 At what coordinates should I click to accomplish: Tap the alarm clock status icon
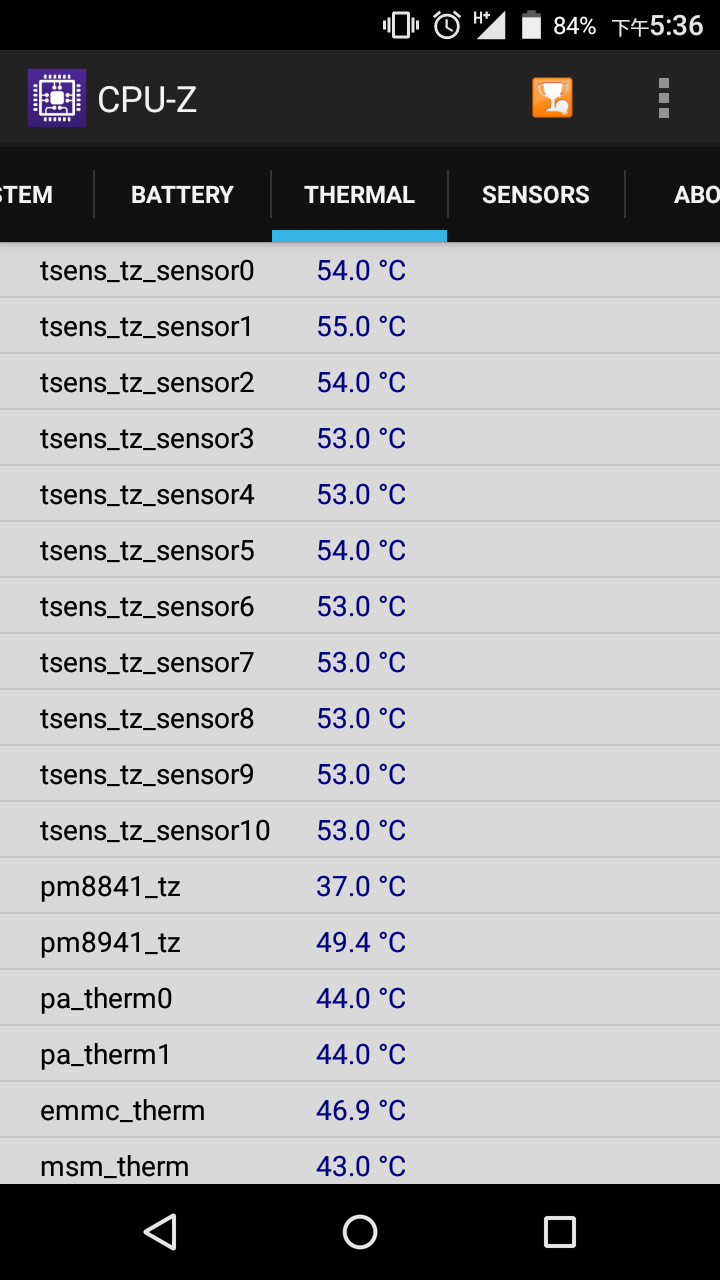click(x=447, y=25)
